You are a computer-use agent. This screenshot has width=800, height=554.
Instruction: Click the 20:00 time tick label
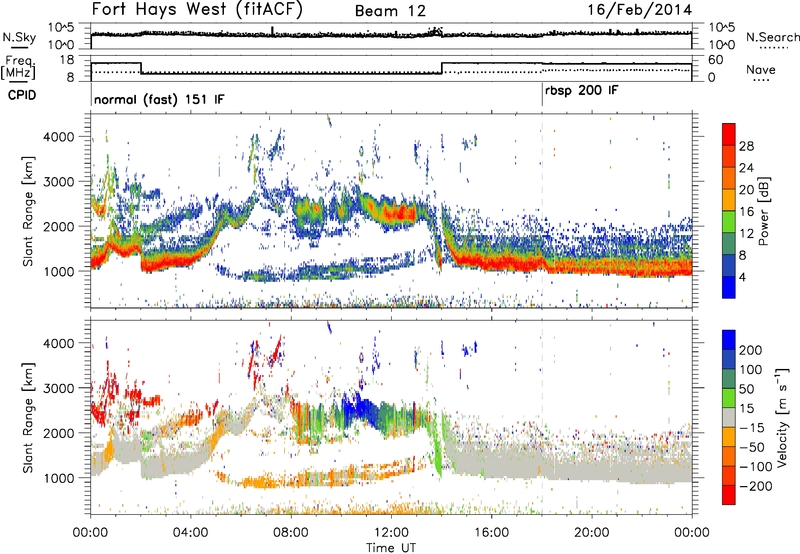point(591,533)
